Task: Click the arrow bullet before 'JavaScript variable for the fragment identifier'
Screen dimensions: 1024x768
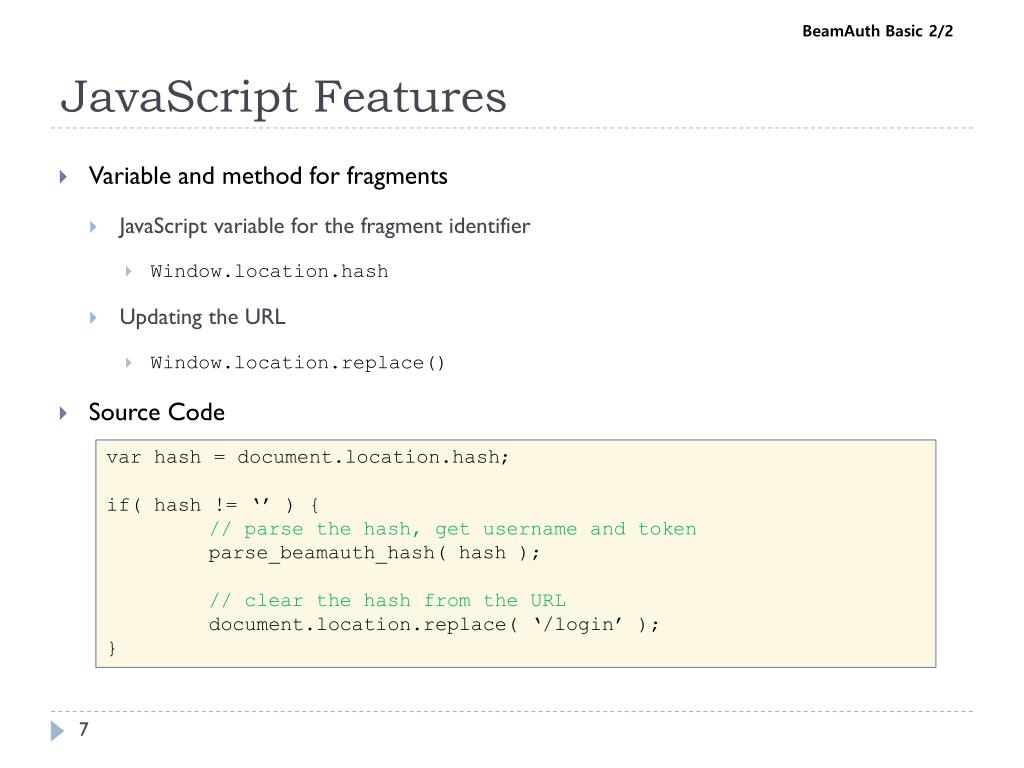Action: coord(93,227)
